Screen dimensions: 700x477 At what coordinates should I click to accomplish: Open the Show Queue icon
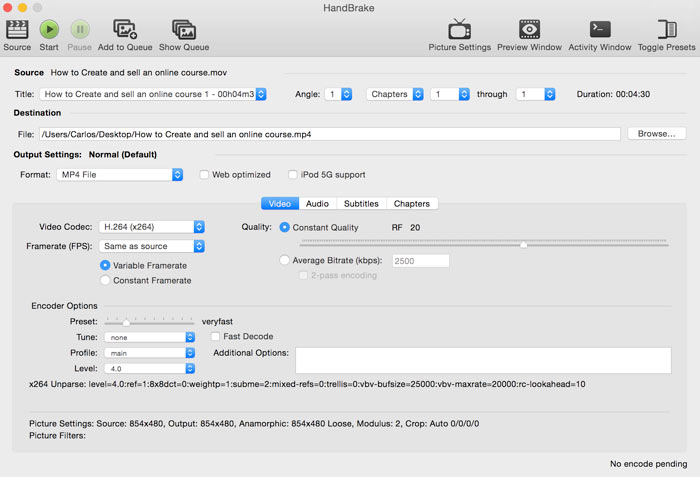184,30
